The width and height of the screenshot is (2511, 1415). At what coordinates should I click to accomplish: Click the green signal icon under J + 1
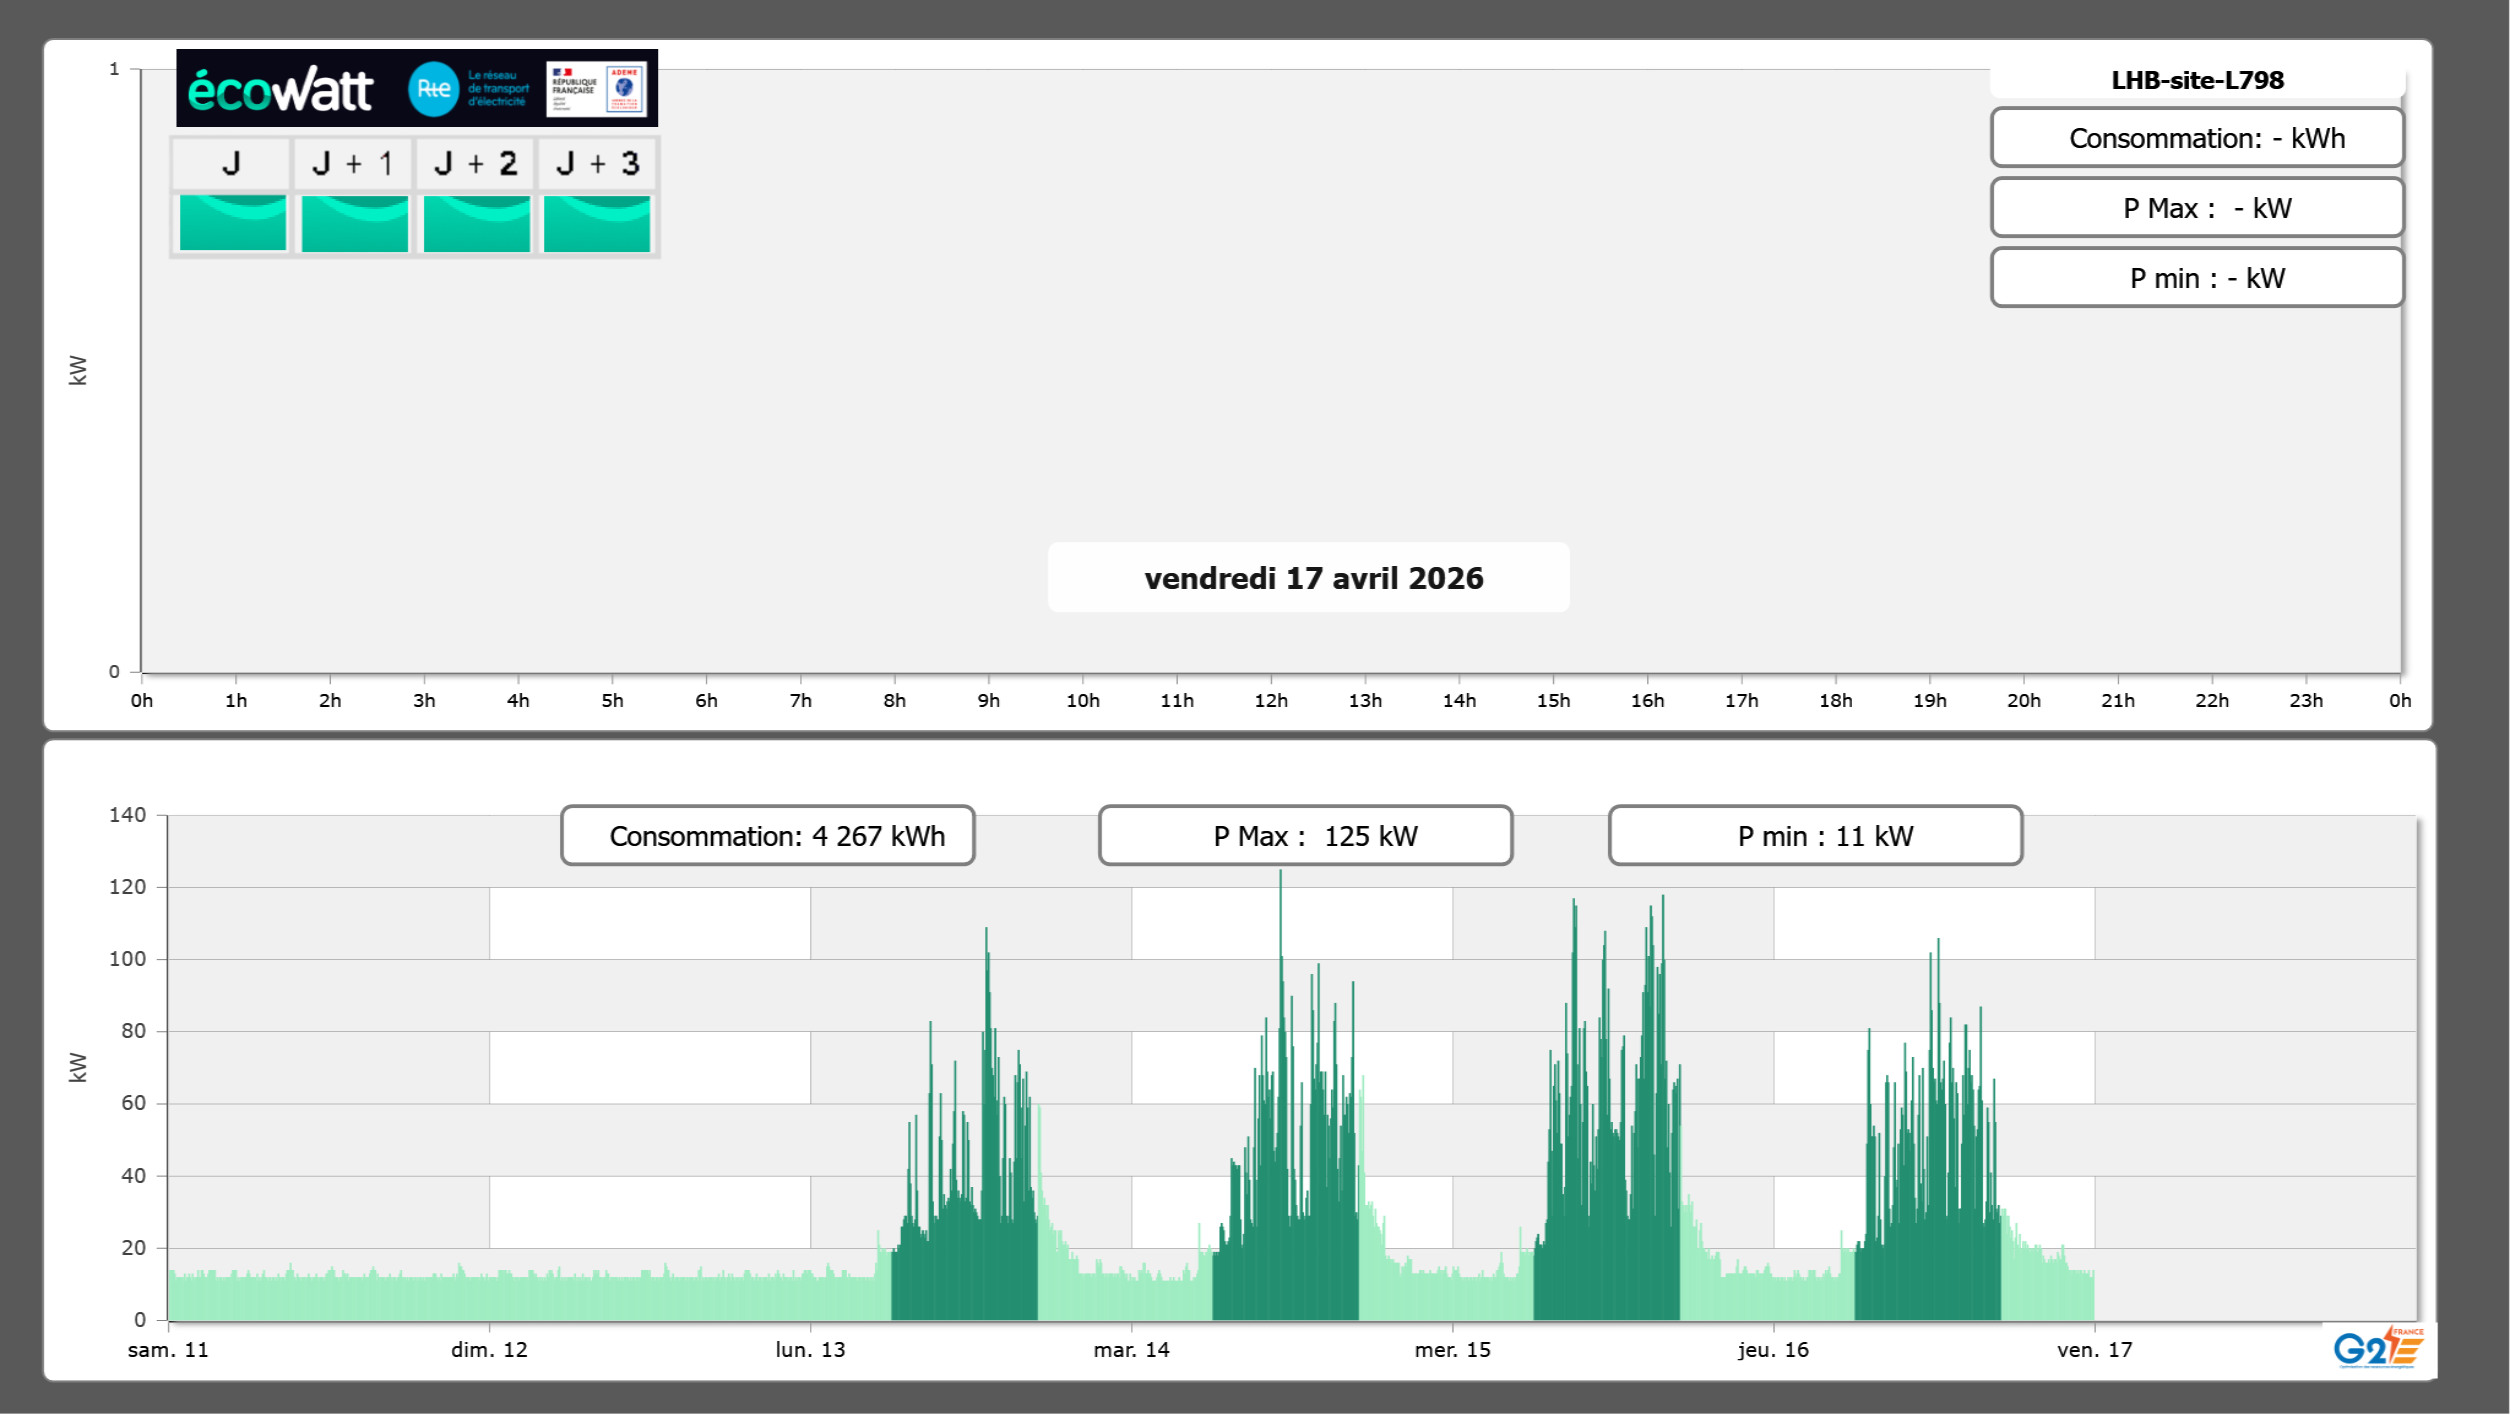coord(355,223)
